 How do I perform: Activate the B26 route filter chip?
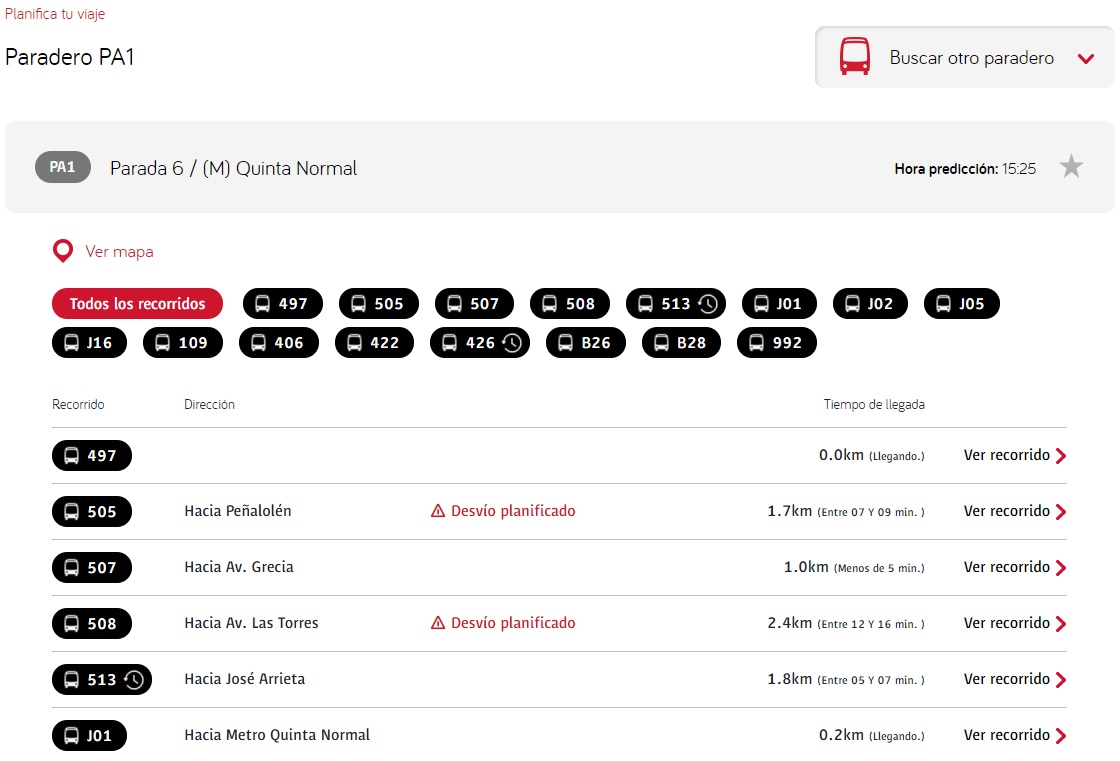tap(585, 342)
